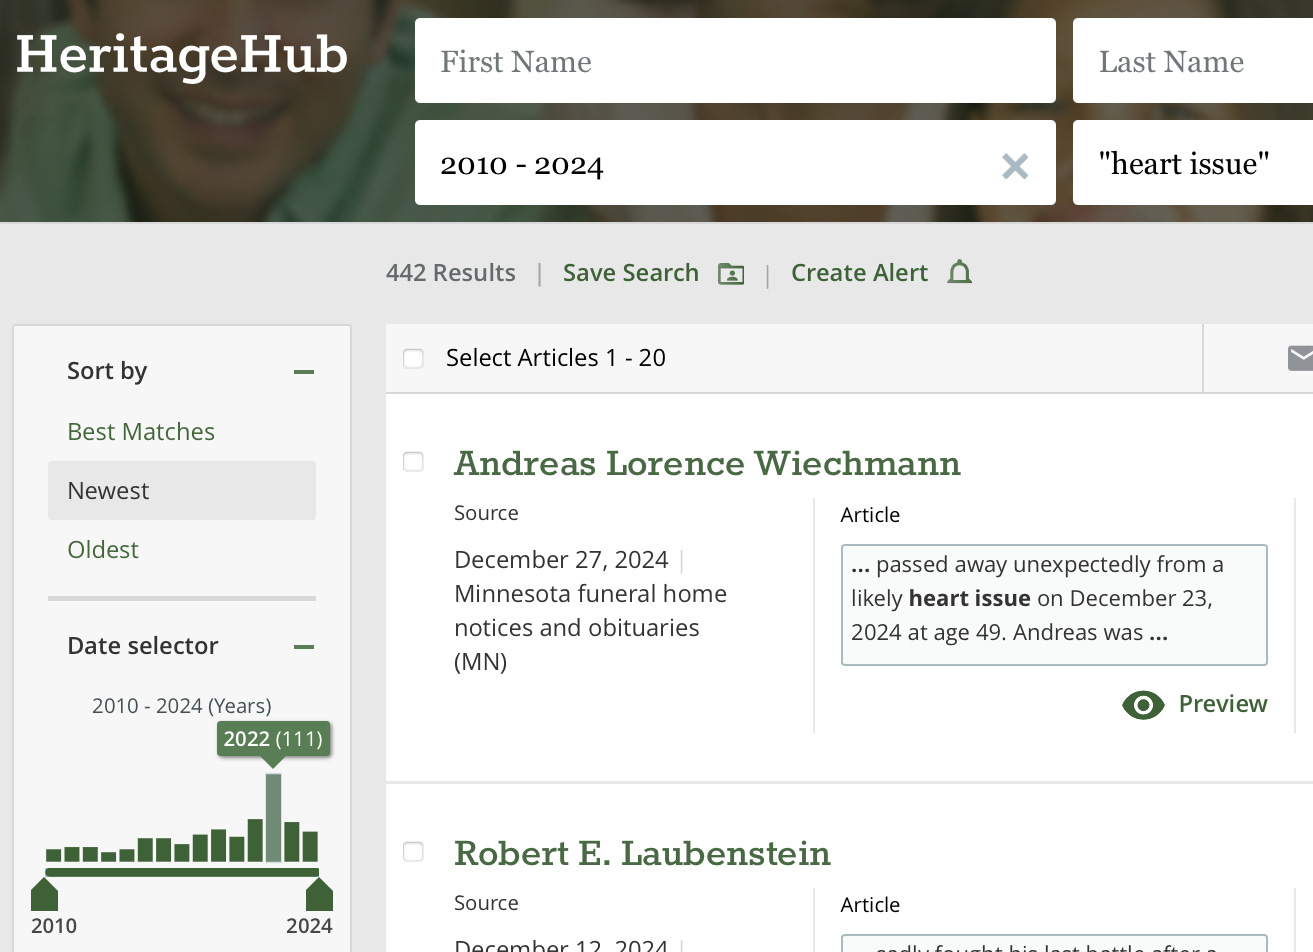
Task: Click the Create Alert link
Action: (x=859, y=273)
